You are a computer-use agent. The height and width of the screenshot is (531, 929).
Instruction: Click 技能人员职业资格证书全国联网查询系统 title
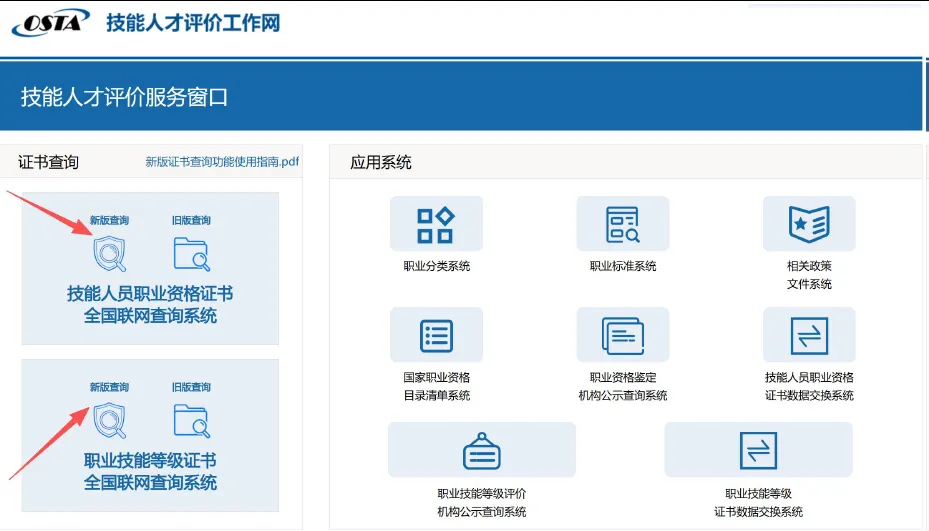coord(150,305)
